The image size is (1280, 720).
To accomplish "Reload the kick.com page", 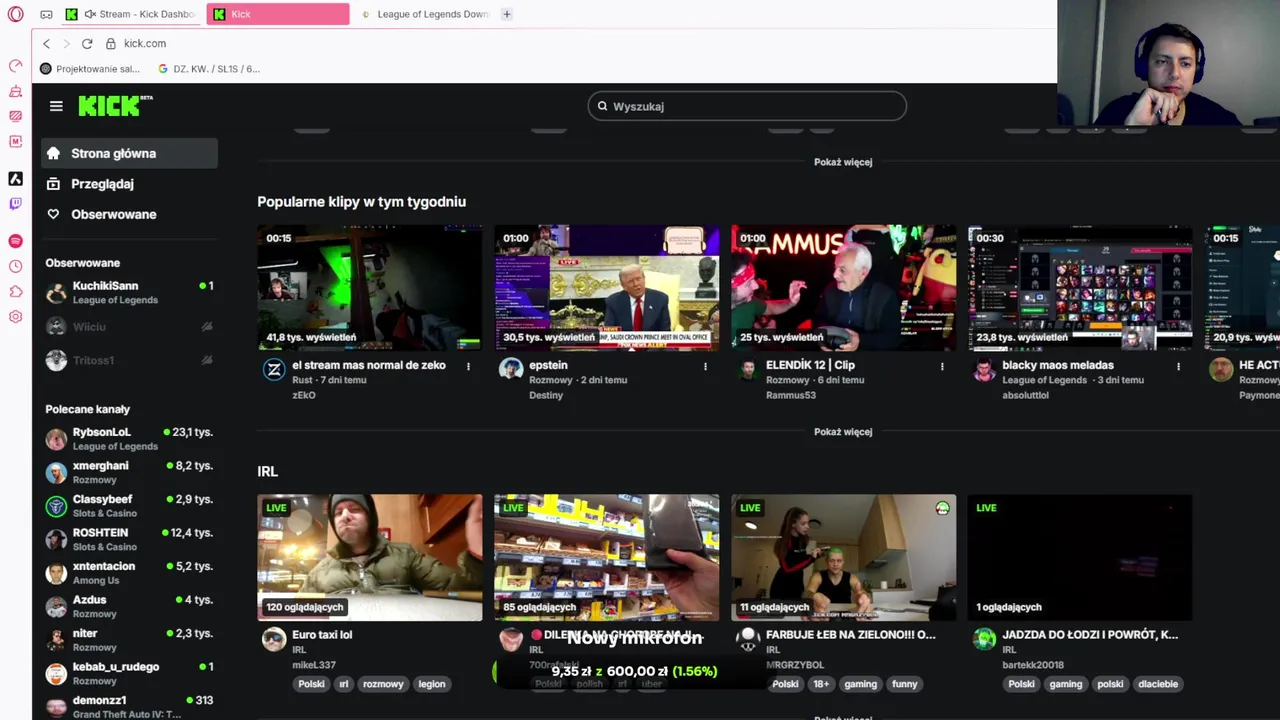I will coord(87,44).
